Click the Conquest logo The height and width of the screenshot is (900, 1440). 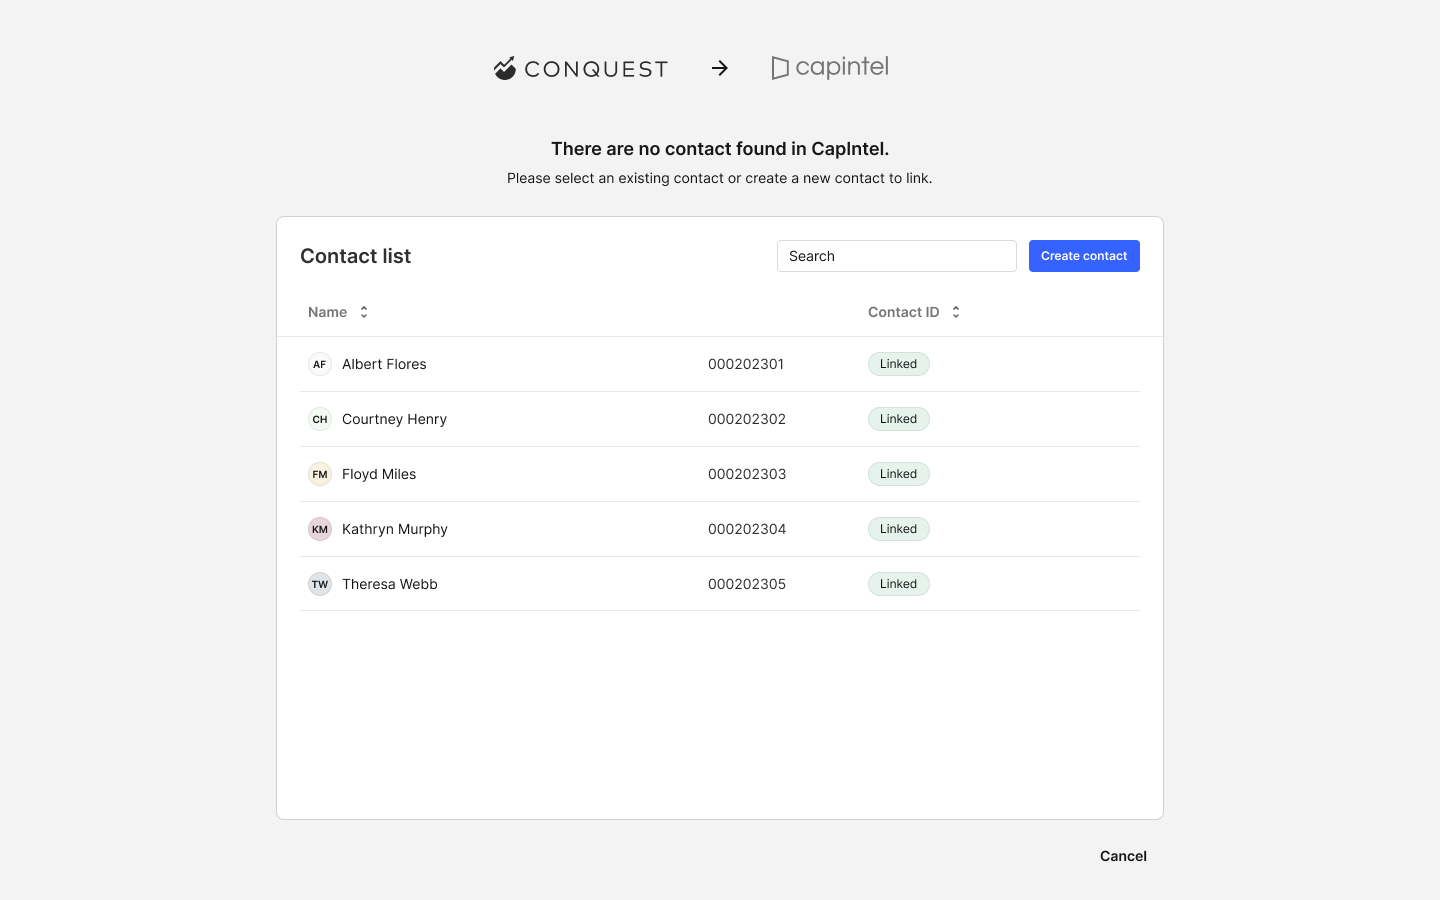(580, 68)
